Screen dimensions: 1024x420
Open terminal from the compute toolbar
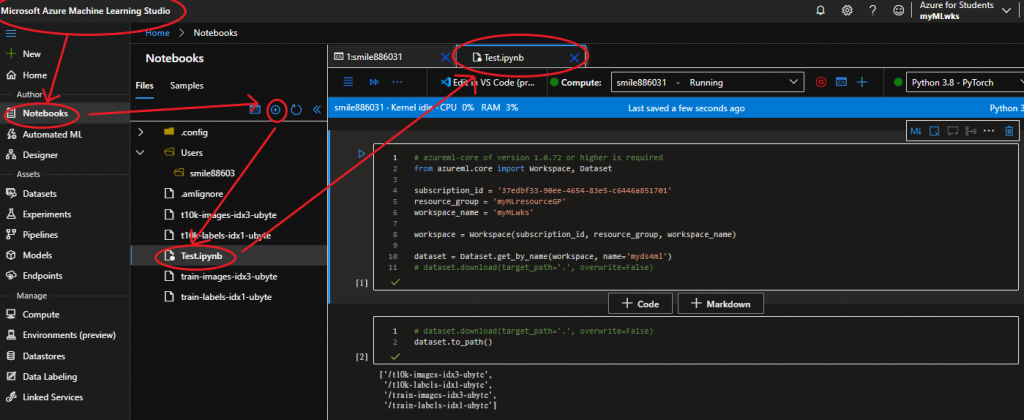coord(842,82)
